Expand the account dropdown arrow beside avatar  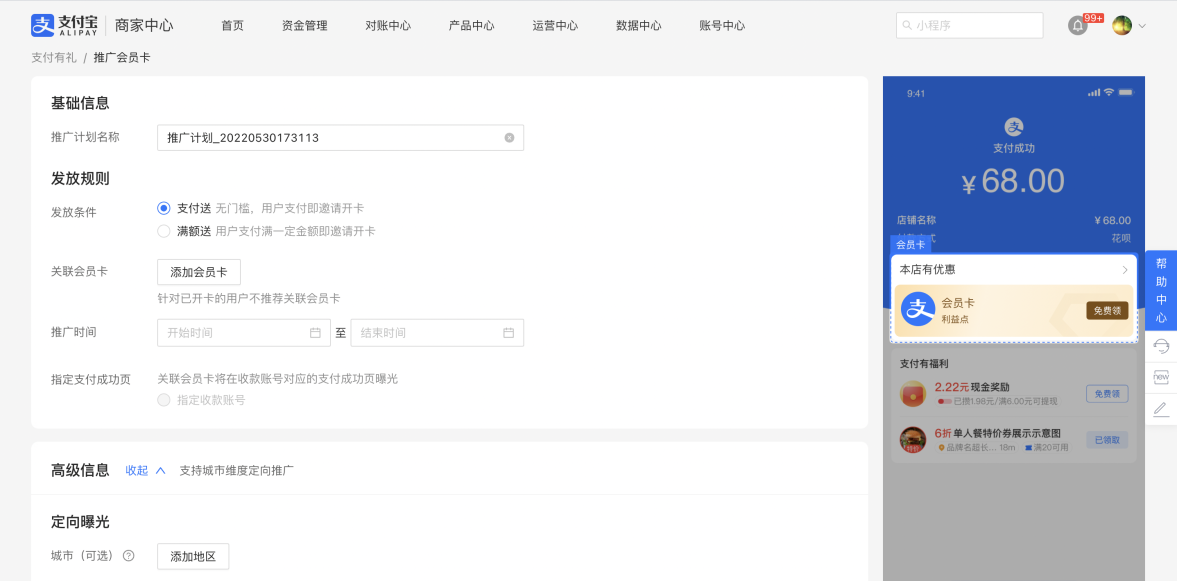1142,26
